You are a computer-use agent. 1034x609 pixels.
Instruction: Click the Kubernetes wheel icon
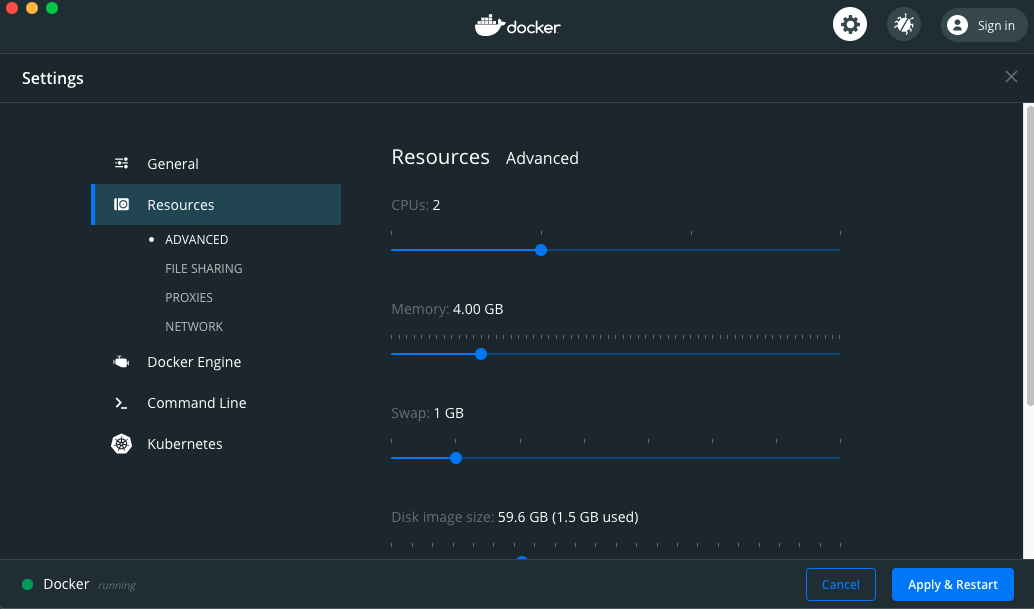(x=121, y=444)
